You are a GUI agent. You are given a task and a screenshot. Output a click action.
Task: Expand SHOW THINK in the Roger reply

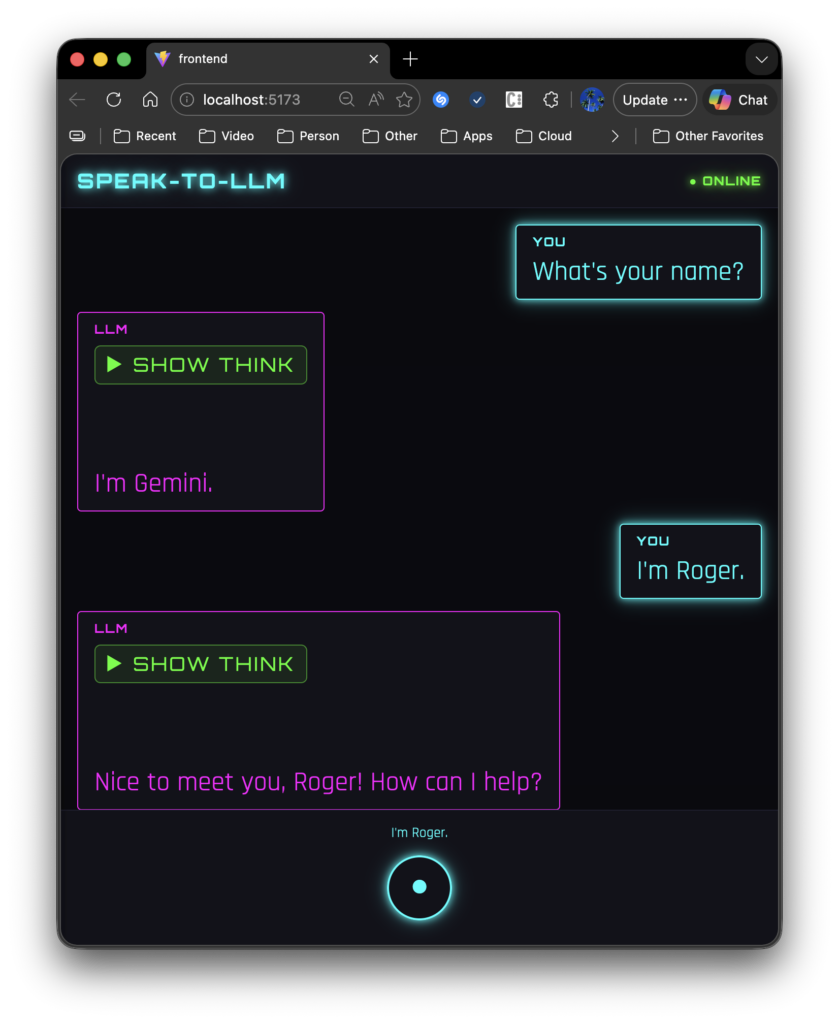(200, 664)
